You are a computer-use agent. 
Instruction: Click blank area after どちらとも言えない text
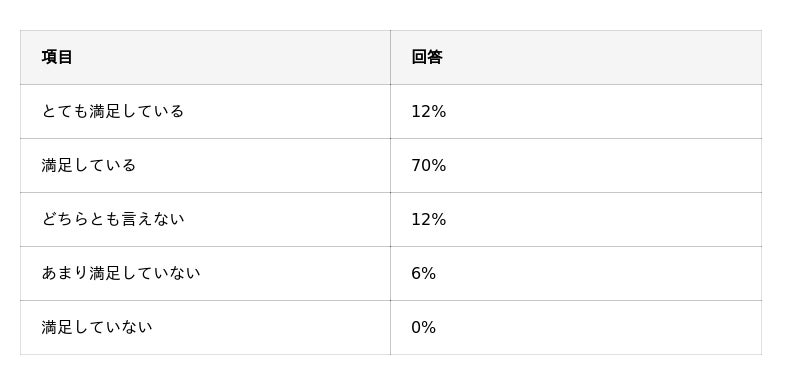tap(288, 220)
